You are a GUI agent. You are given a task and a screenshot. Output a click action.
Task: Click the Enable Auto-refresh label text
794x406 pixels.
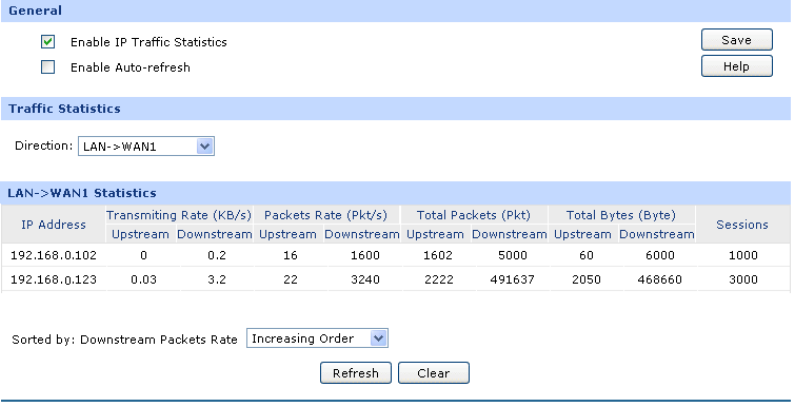click(130, 68)
